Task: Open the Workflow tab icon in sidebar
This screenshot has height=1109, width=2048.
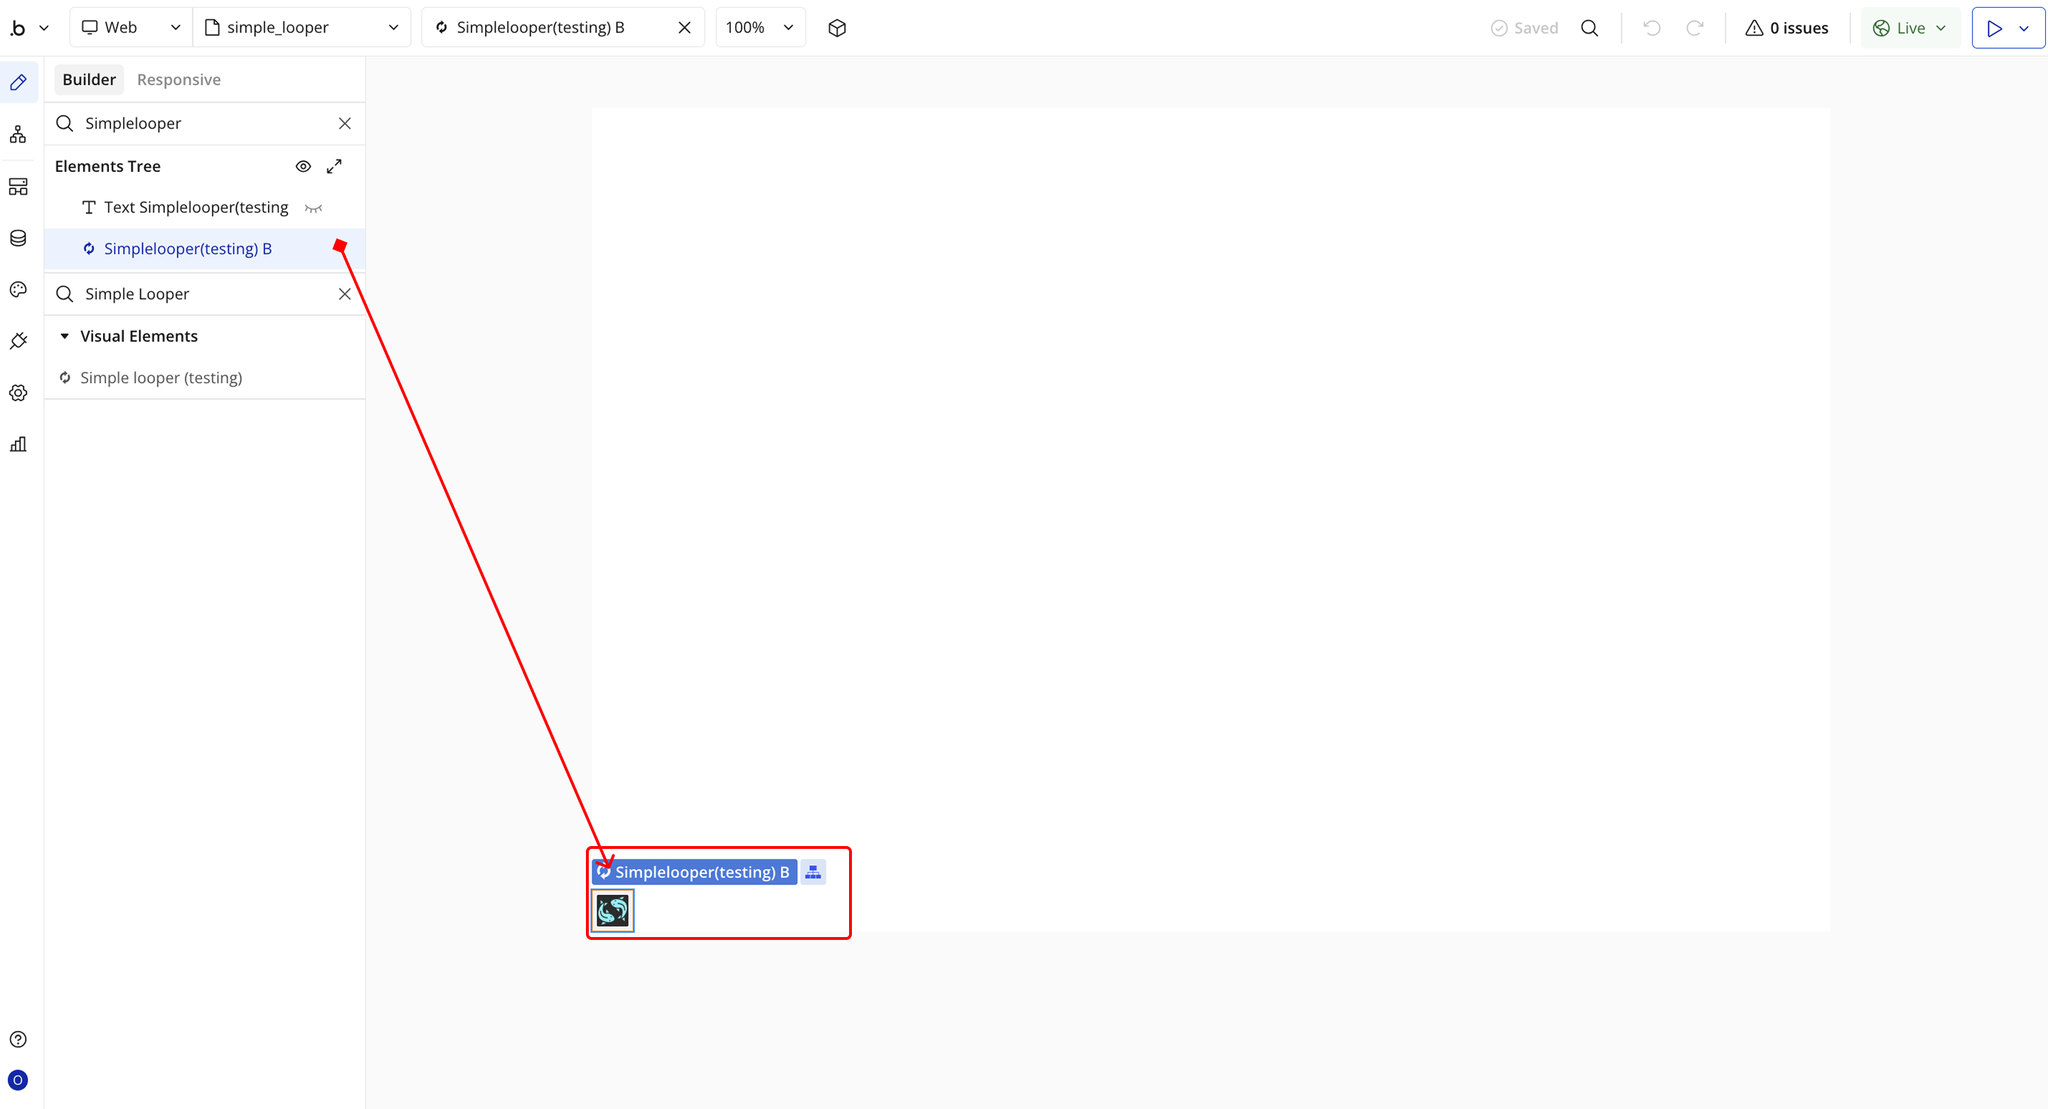Action: [x=18, y=134]
